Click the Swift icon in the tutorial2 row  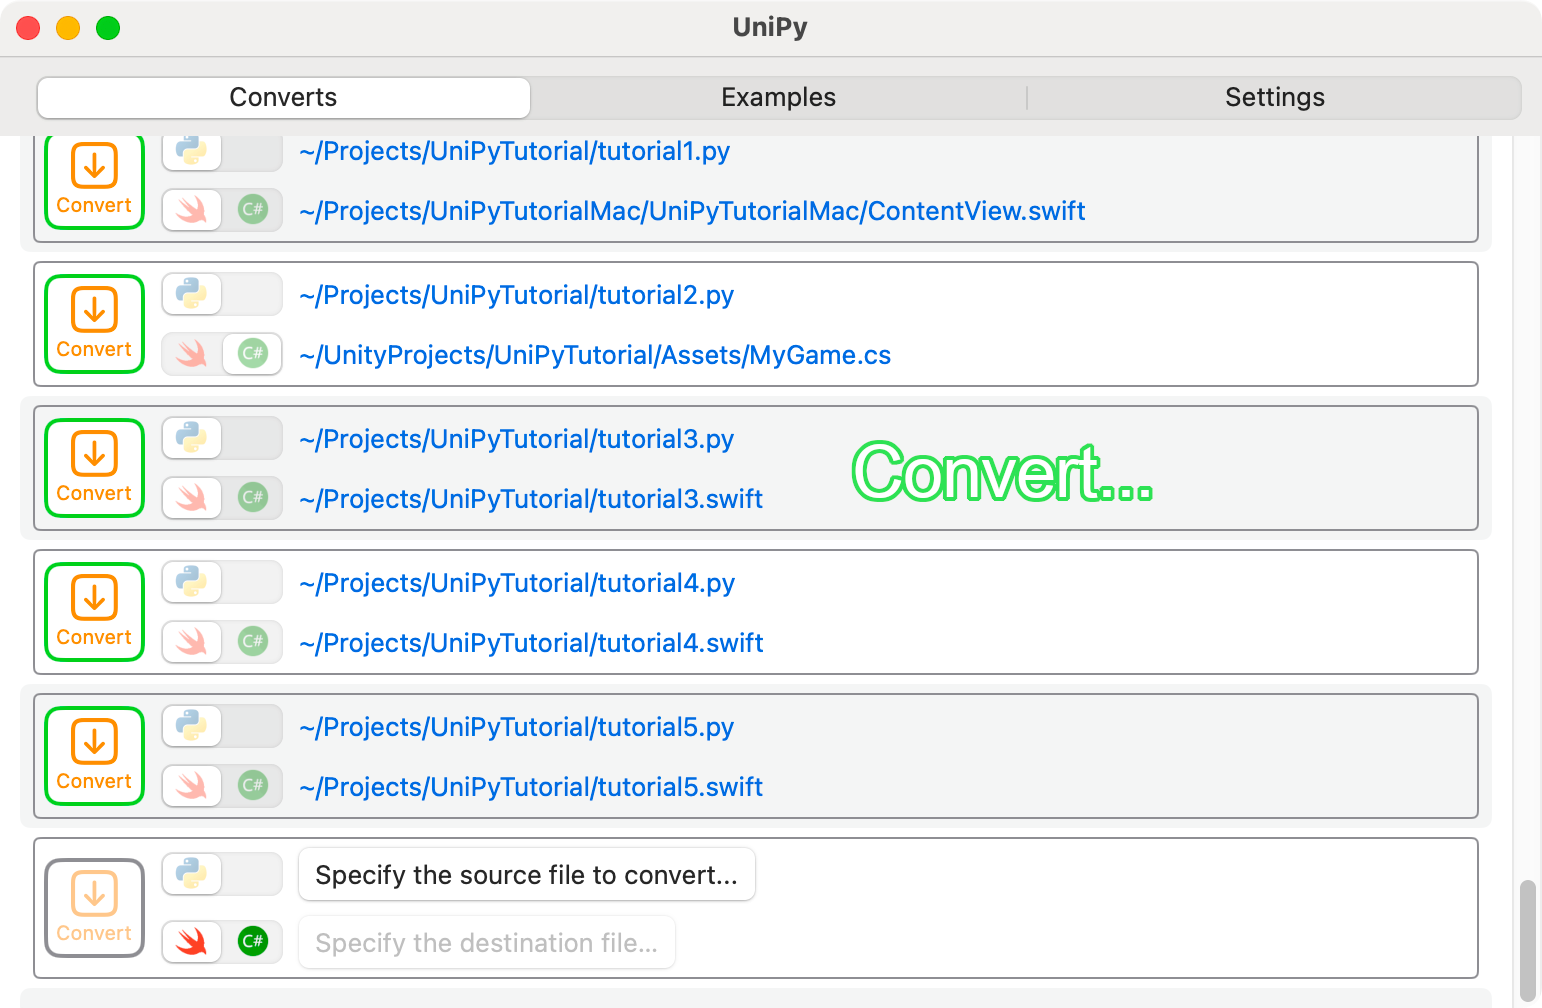[x=191, y=354]
